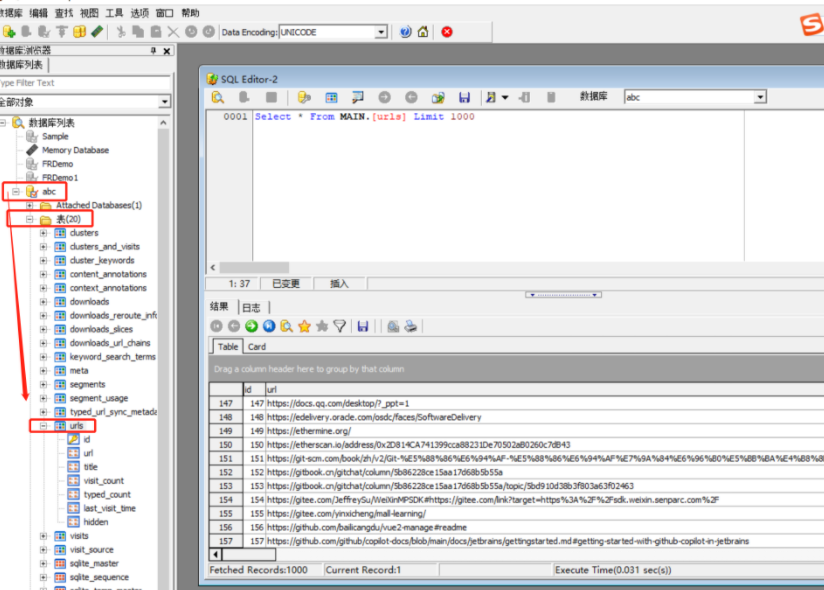Click the scissors cut icon
This screenshot has width=824, height=590.
pos(121,32)
